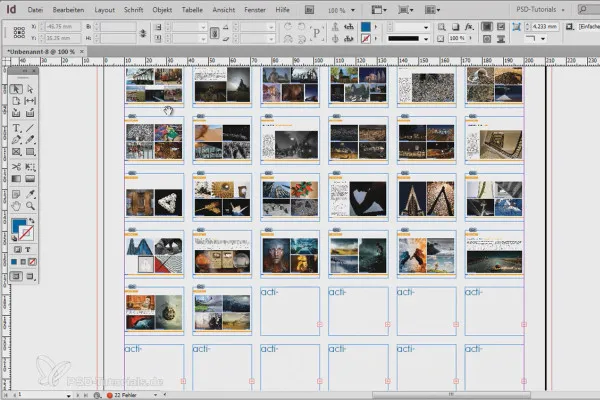
Task: Open the Bearbeiten menu
Action: [68, 10]
